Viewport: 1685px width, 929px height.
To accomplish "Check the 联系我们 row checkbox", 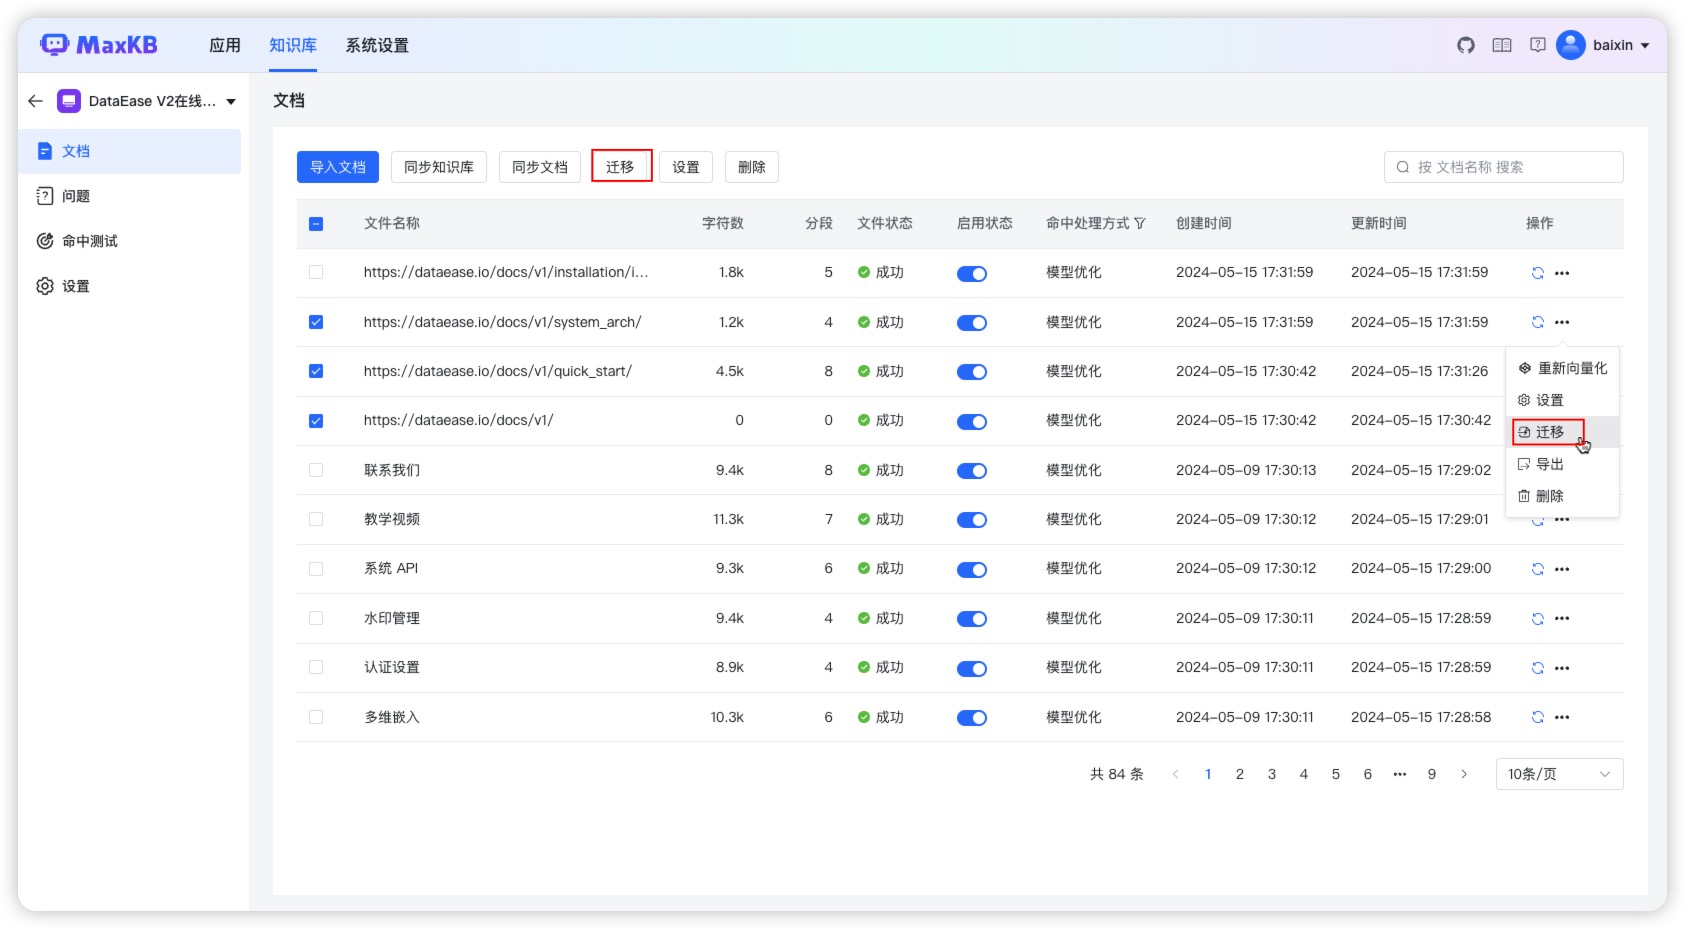I will pos(316,470).
